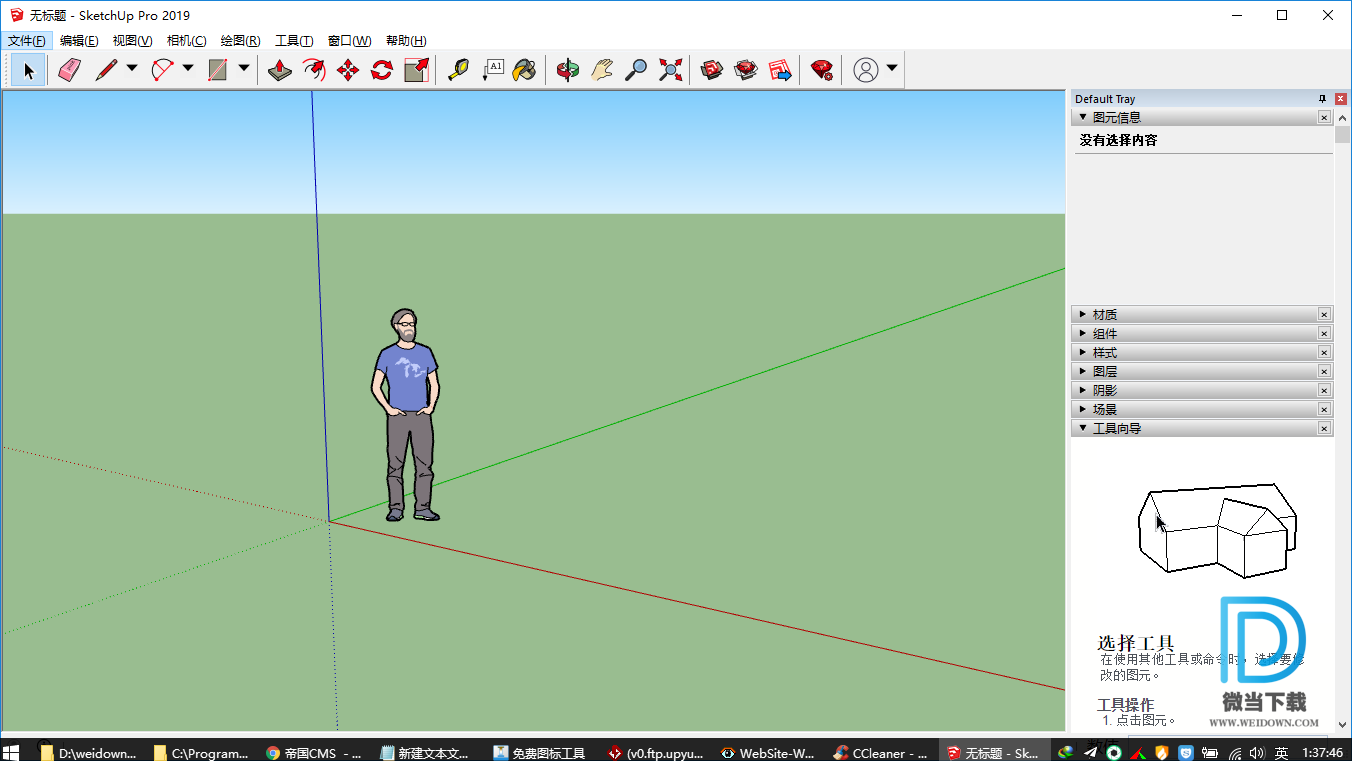1352x761 pixels.
Task: Click the house illustration in 工具向导
Action: point(1217,530)
